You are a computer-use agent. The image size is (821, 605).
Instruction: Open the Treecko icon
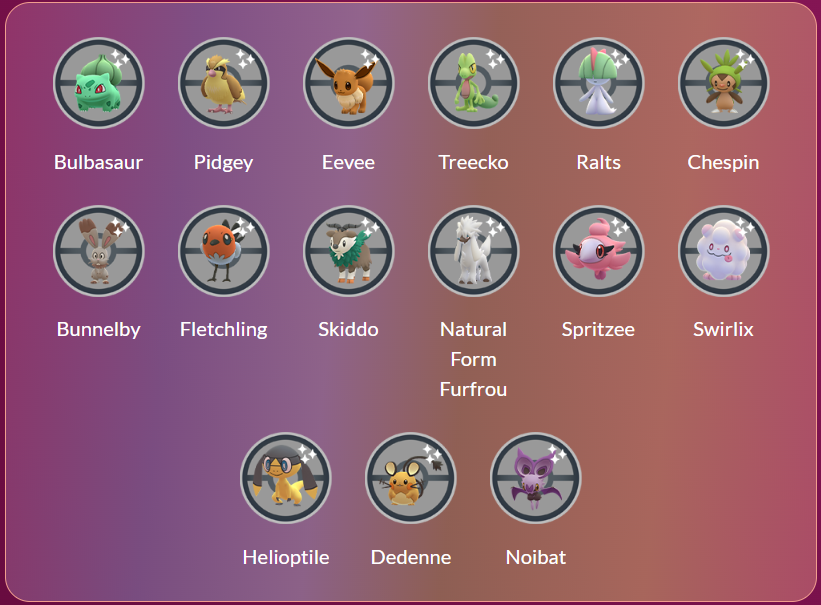tap(473, 84)
